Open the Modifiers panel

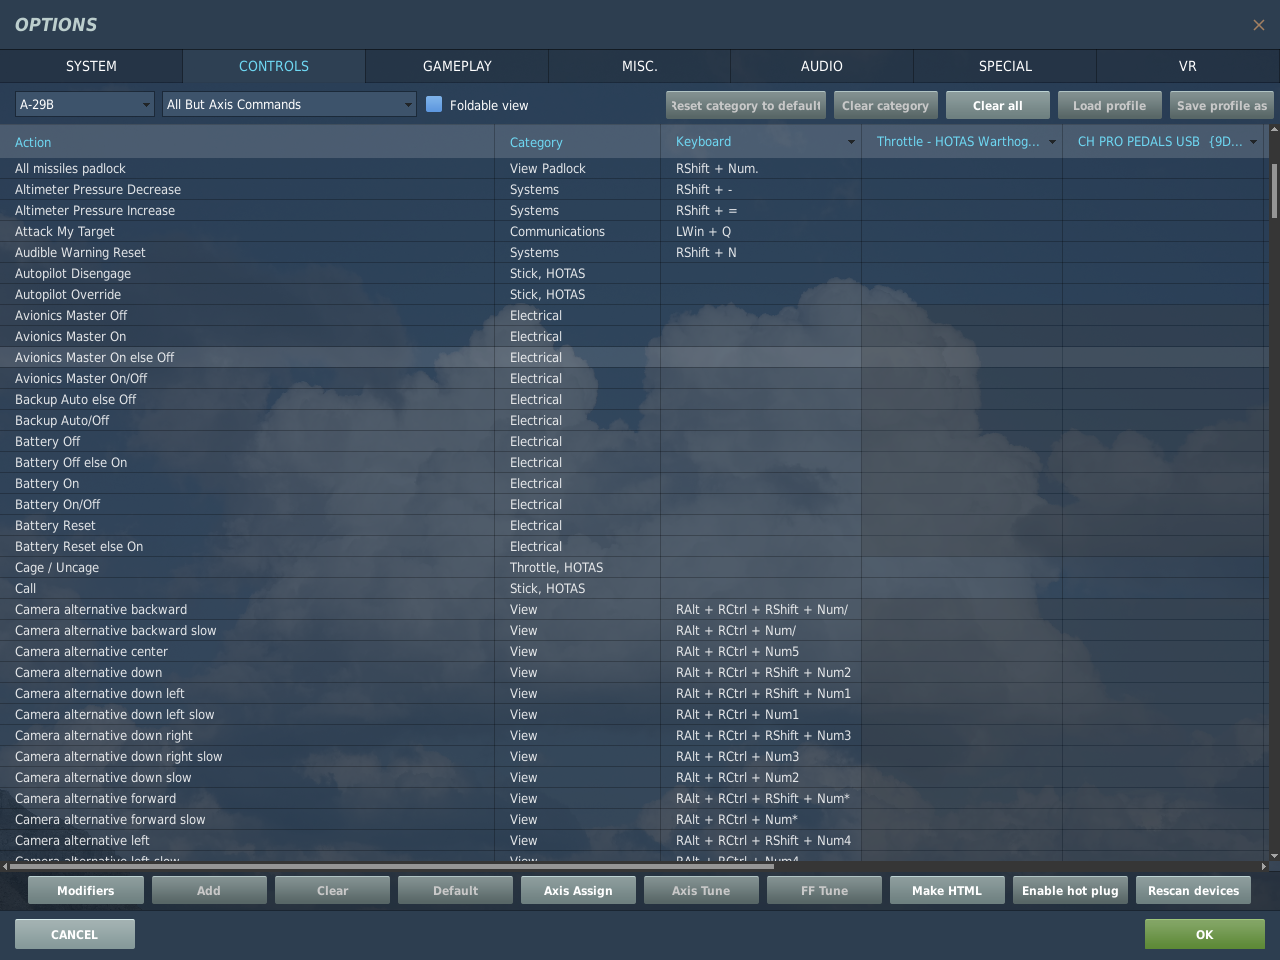(86, 890)
